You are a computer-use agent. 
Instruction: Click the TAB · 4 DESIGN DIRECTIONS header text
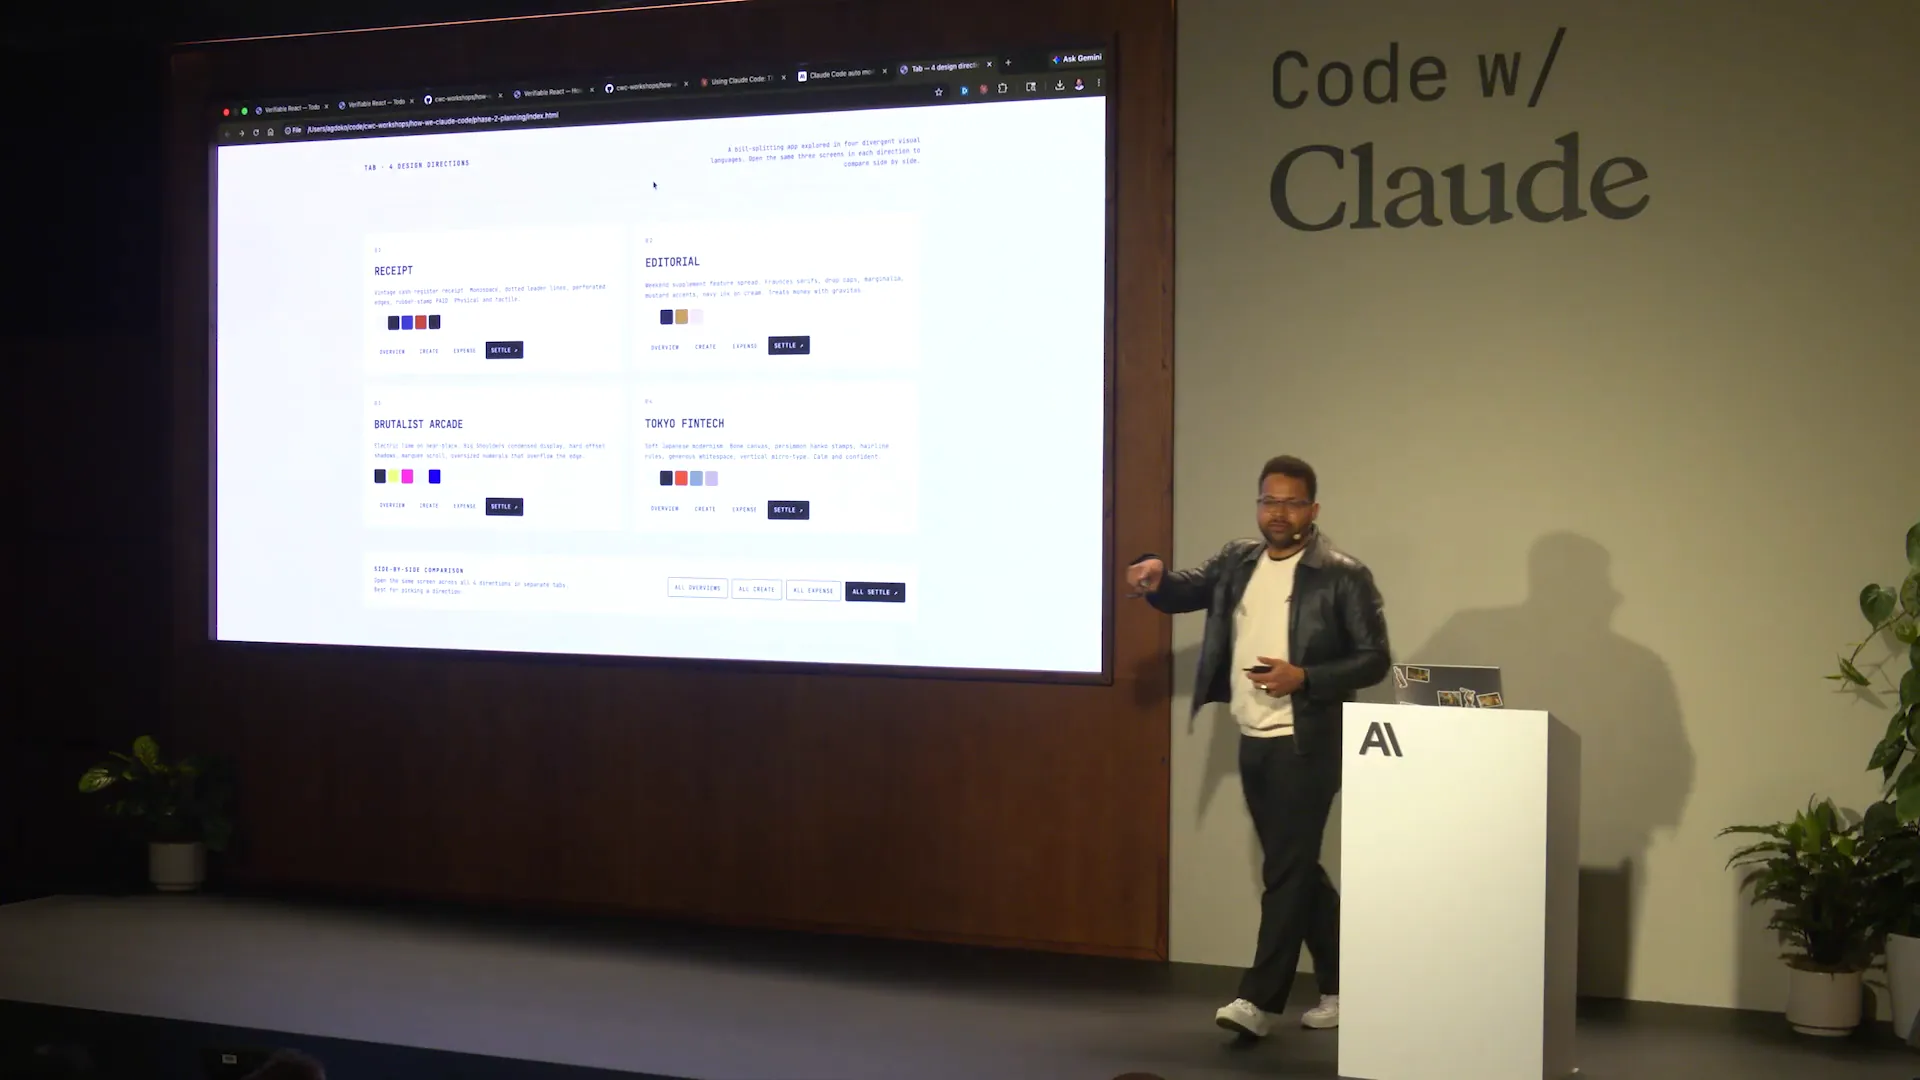(416, 165)
